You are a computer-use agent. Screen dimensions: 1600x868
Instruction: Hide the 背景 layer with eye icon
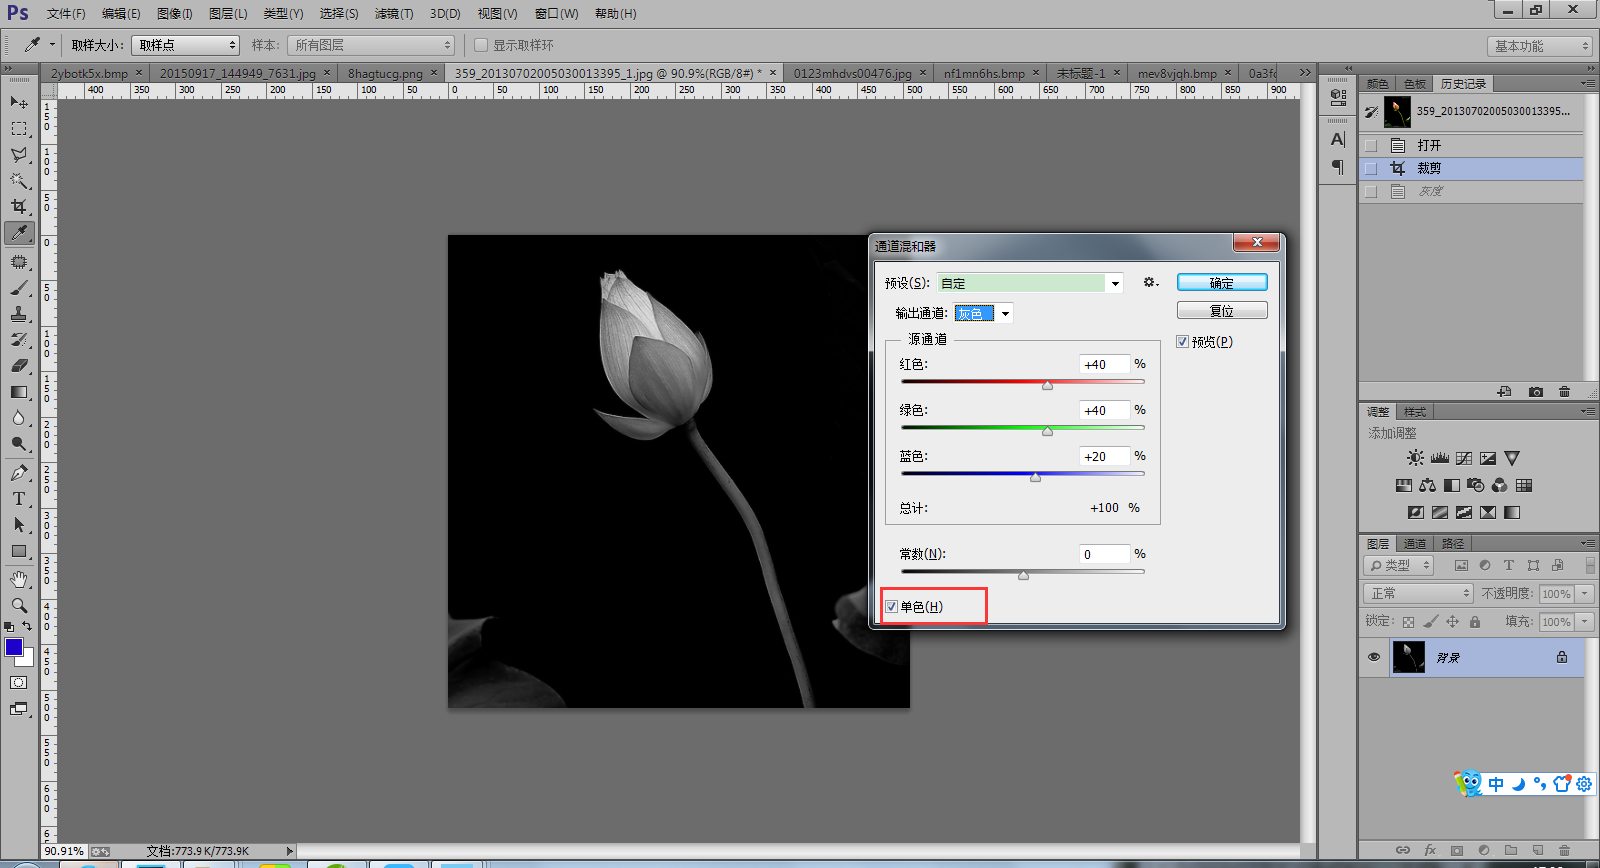pos(1374,657)
